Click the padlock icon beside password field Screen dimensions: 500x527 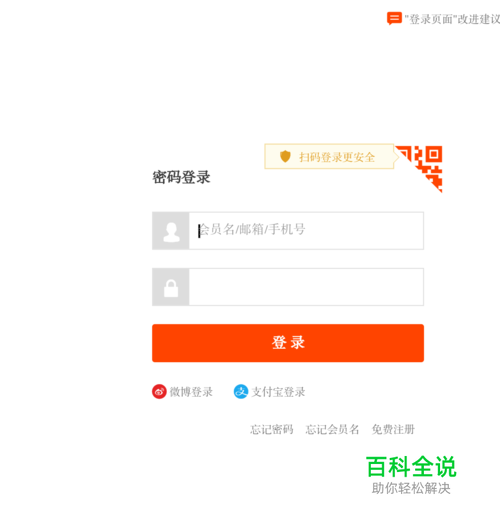tap(171, 287)
